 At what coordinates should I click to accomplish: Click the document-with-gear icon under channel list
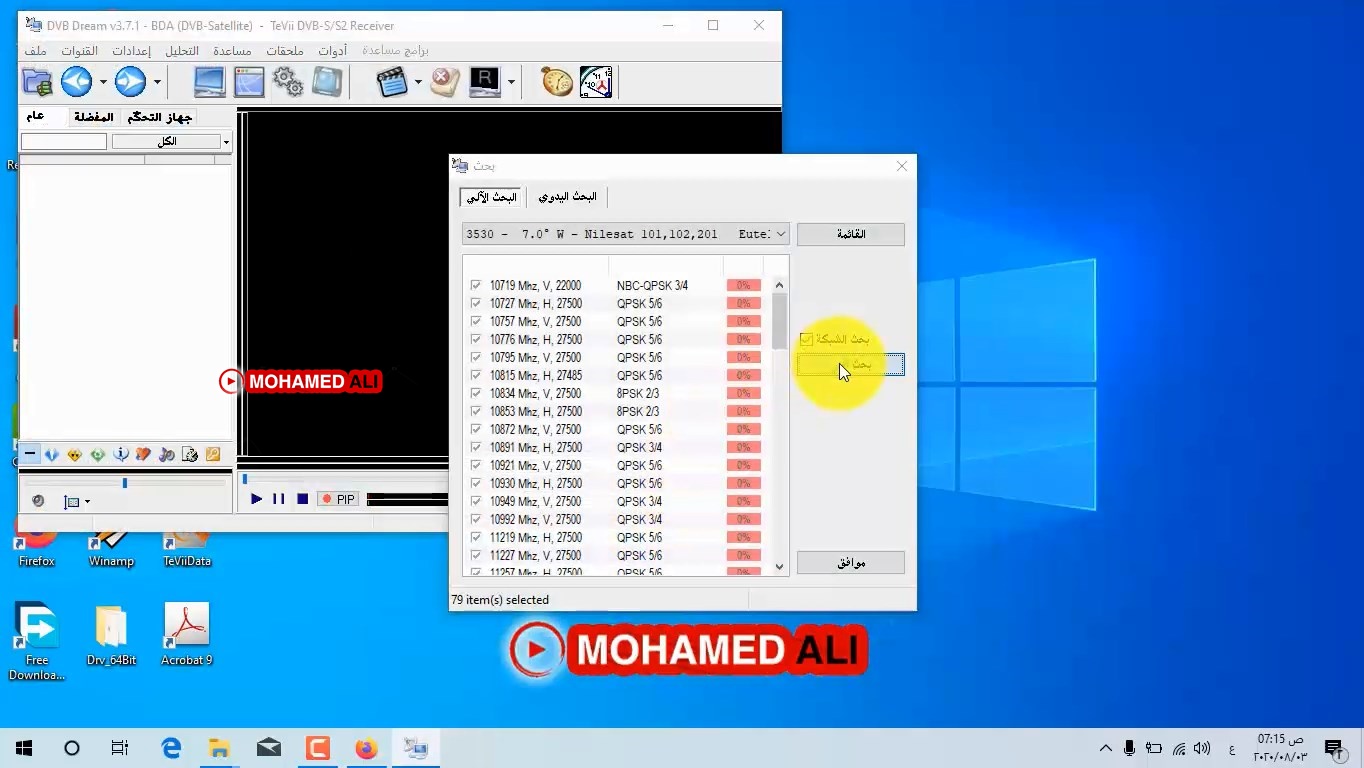(x=190, y=454)
